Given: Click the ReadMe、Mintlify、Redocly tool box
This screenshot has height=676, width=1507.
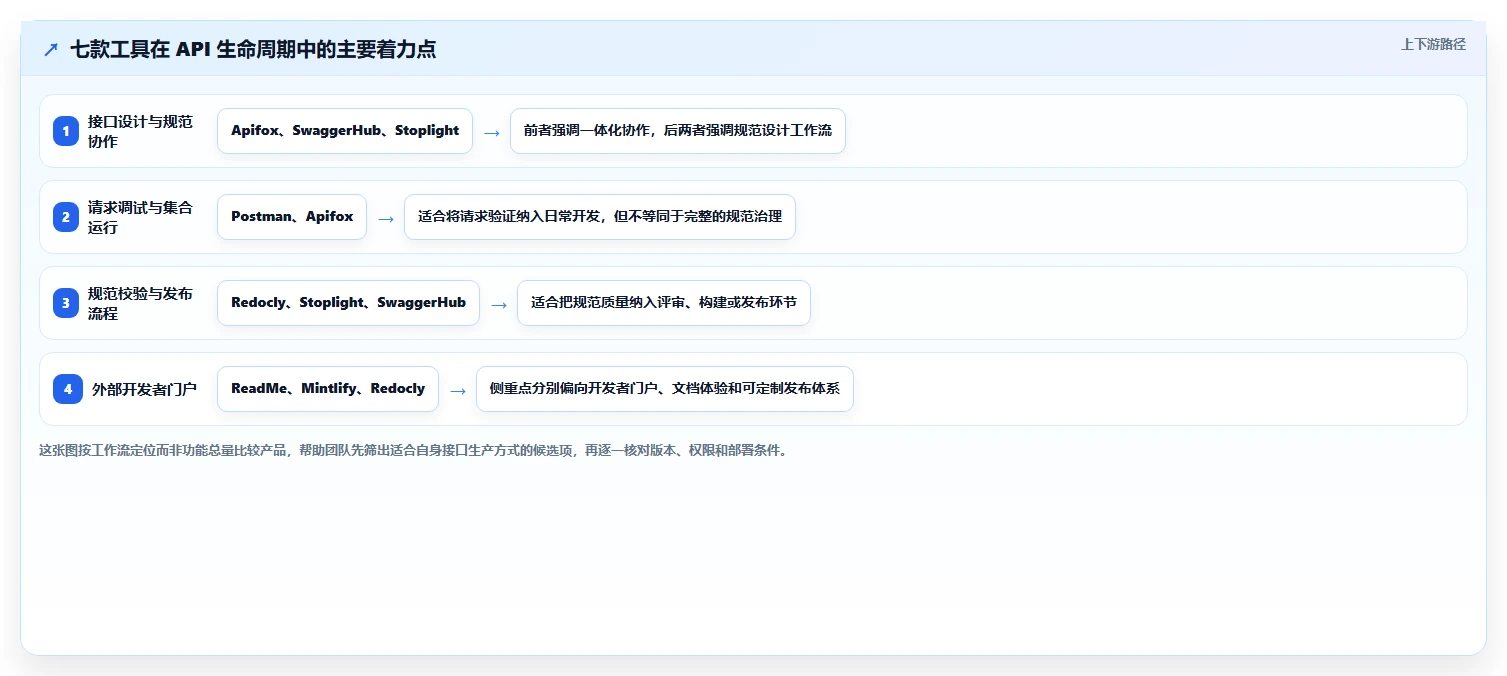Looking at the screenshot, I should (328, 389).
